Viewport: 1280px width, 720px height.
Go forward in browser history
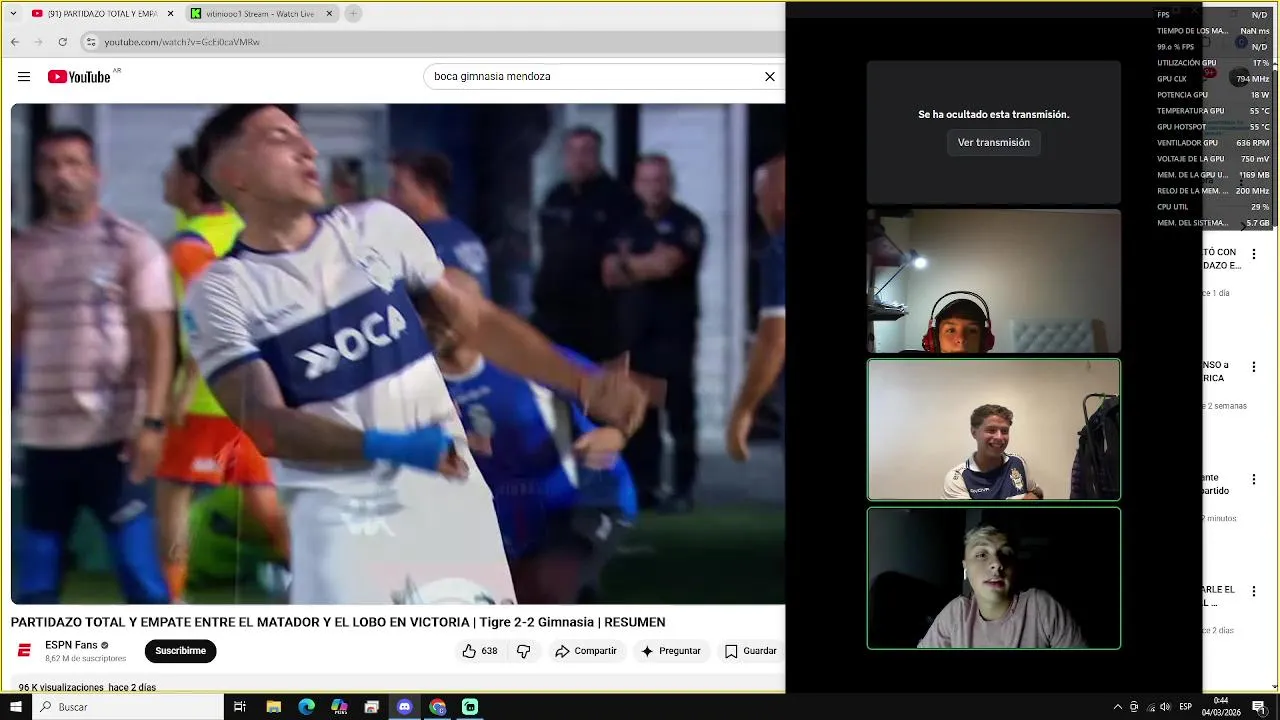point(39,42)
